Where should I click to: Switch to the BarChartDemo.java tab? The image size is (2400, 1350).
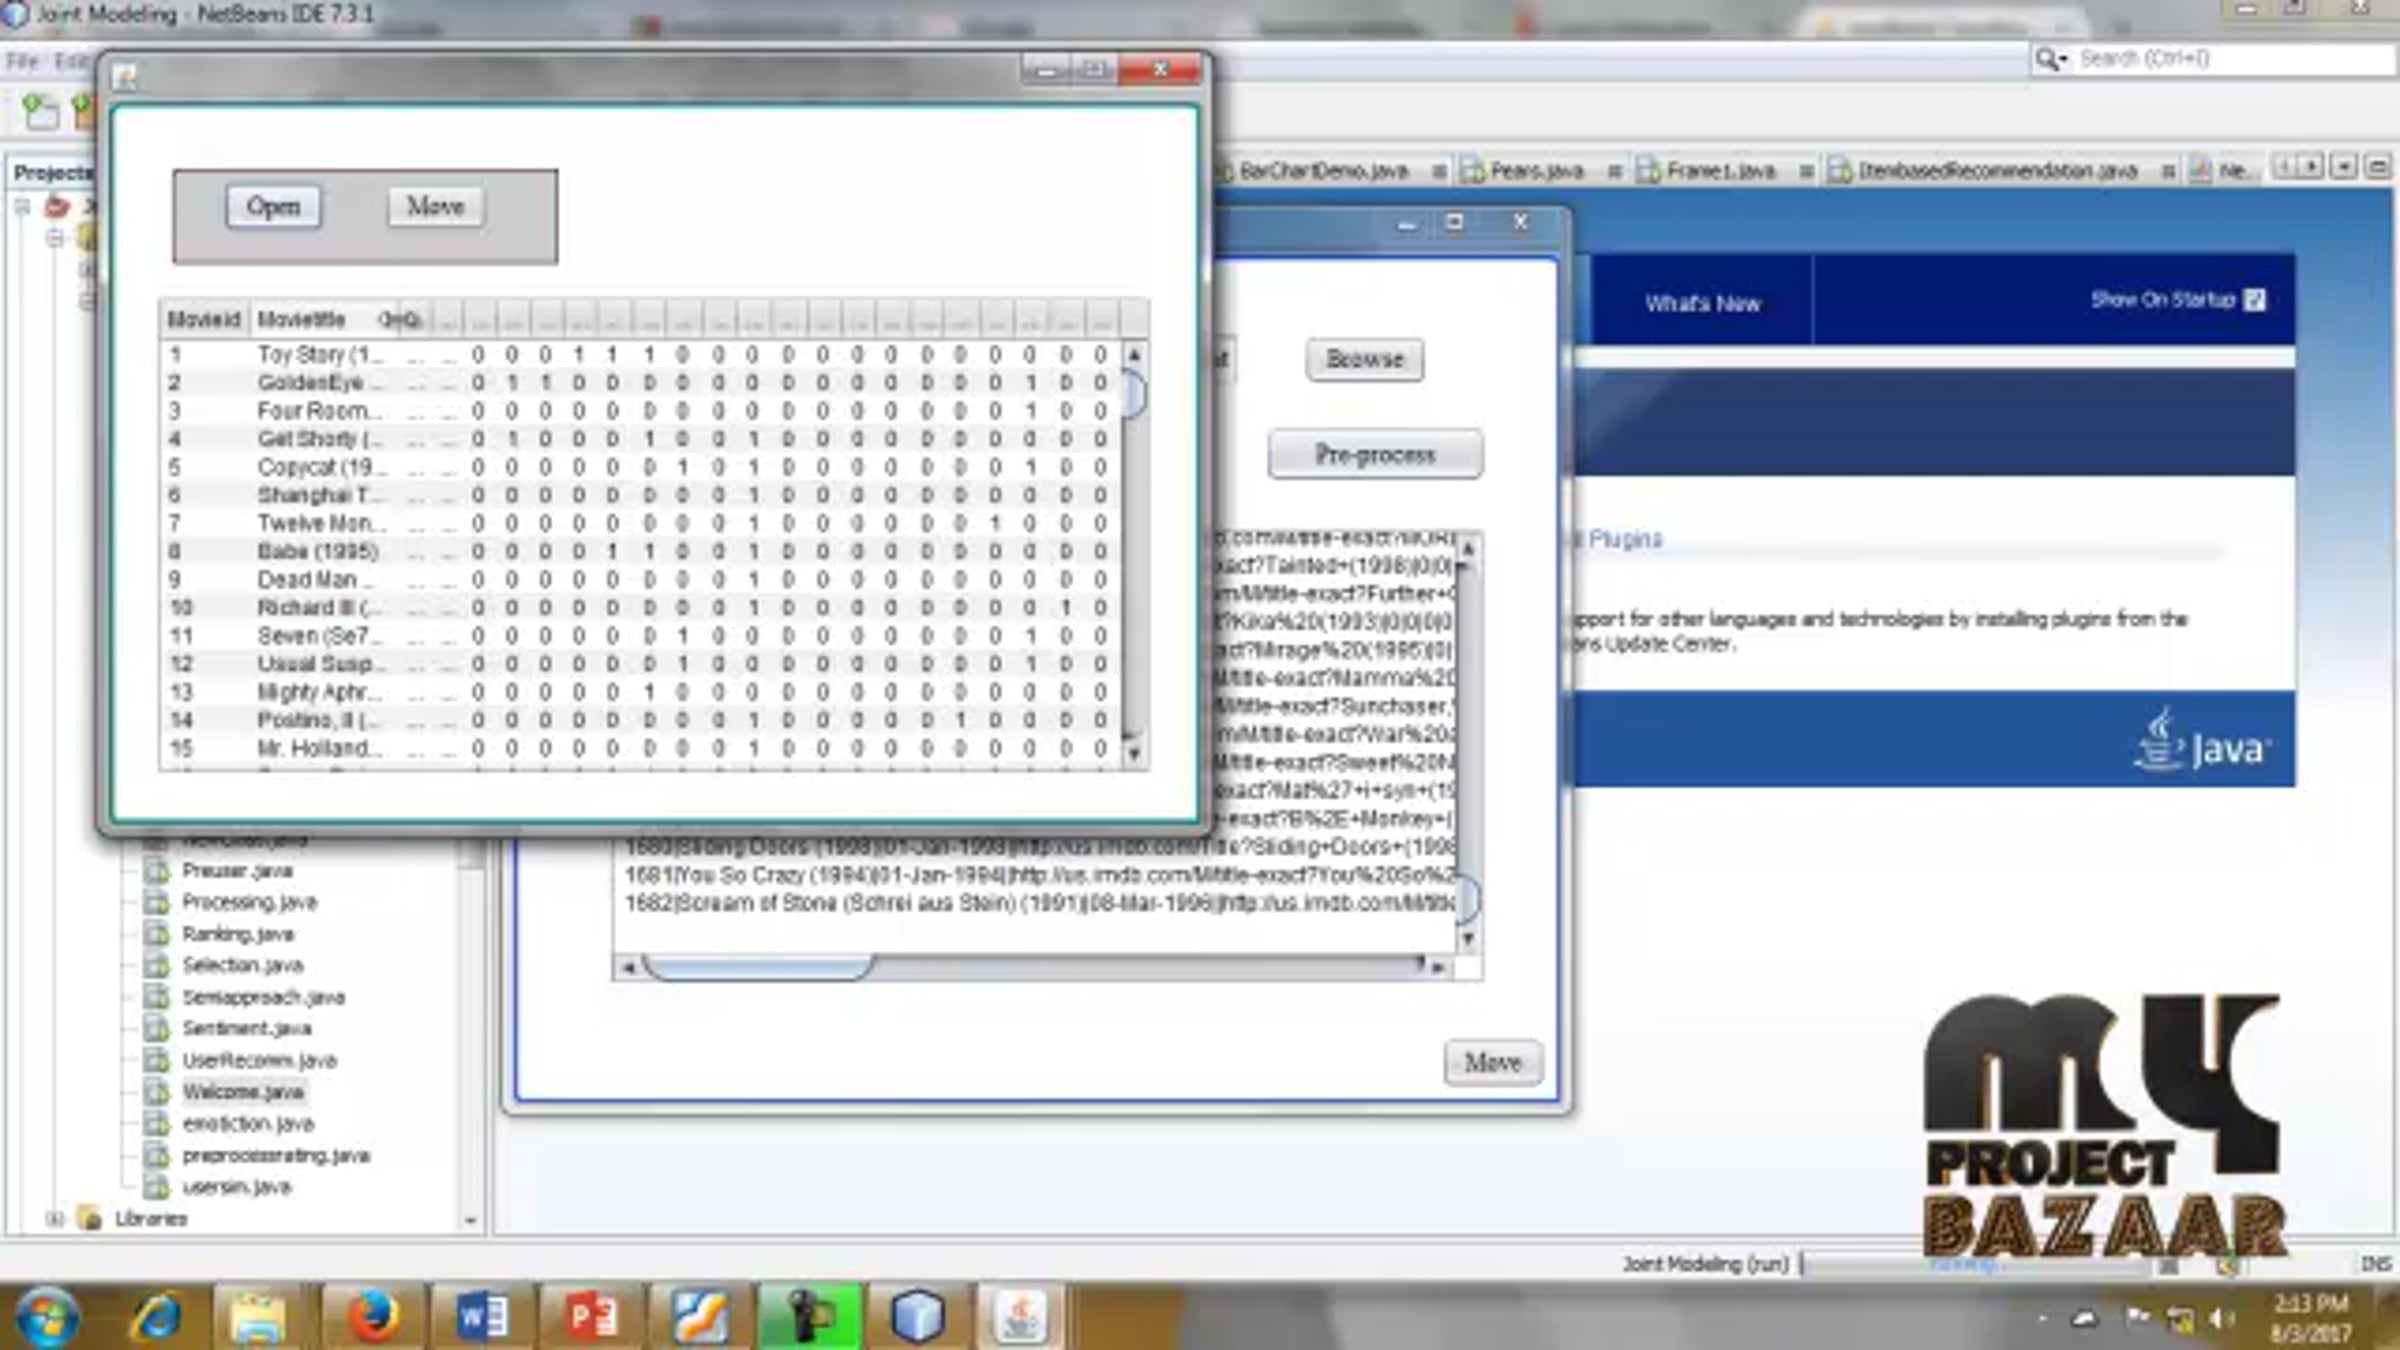point(1322,171)
